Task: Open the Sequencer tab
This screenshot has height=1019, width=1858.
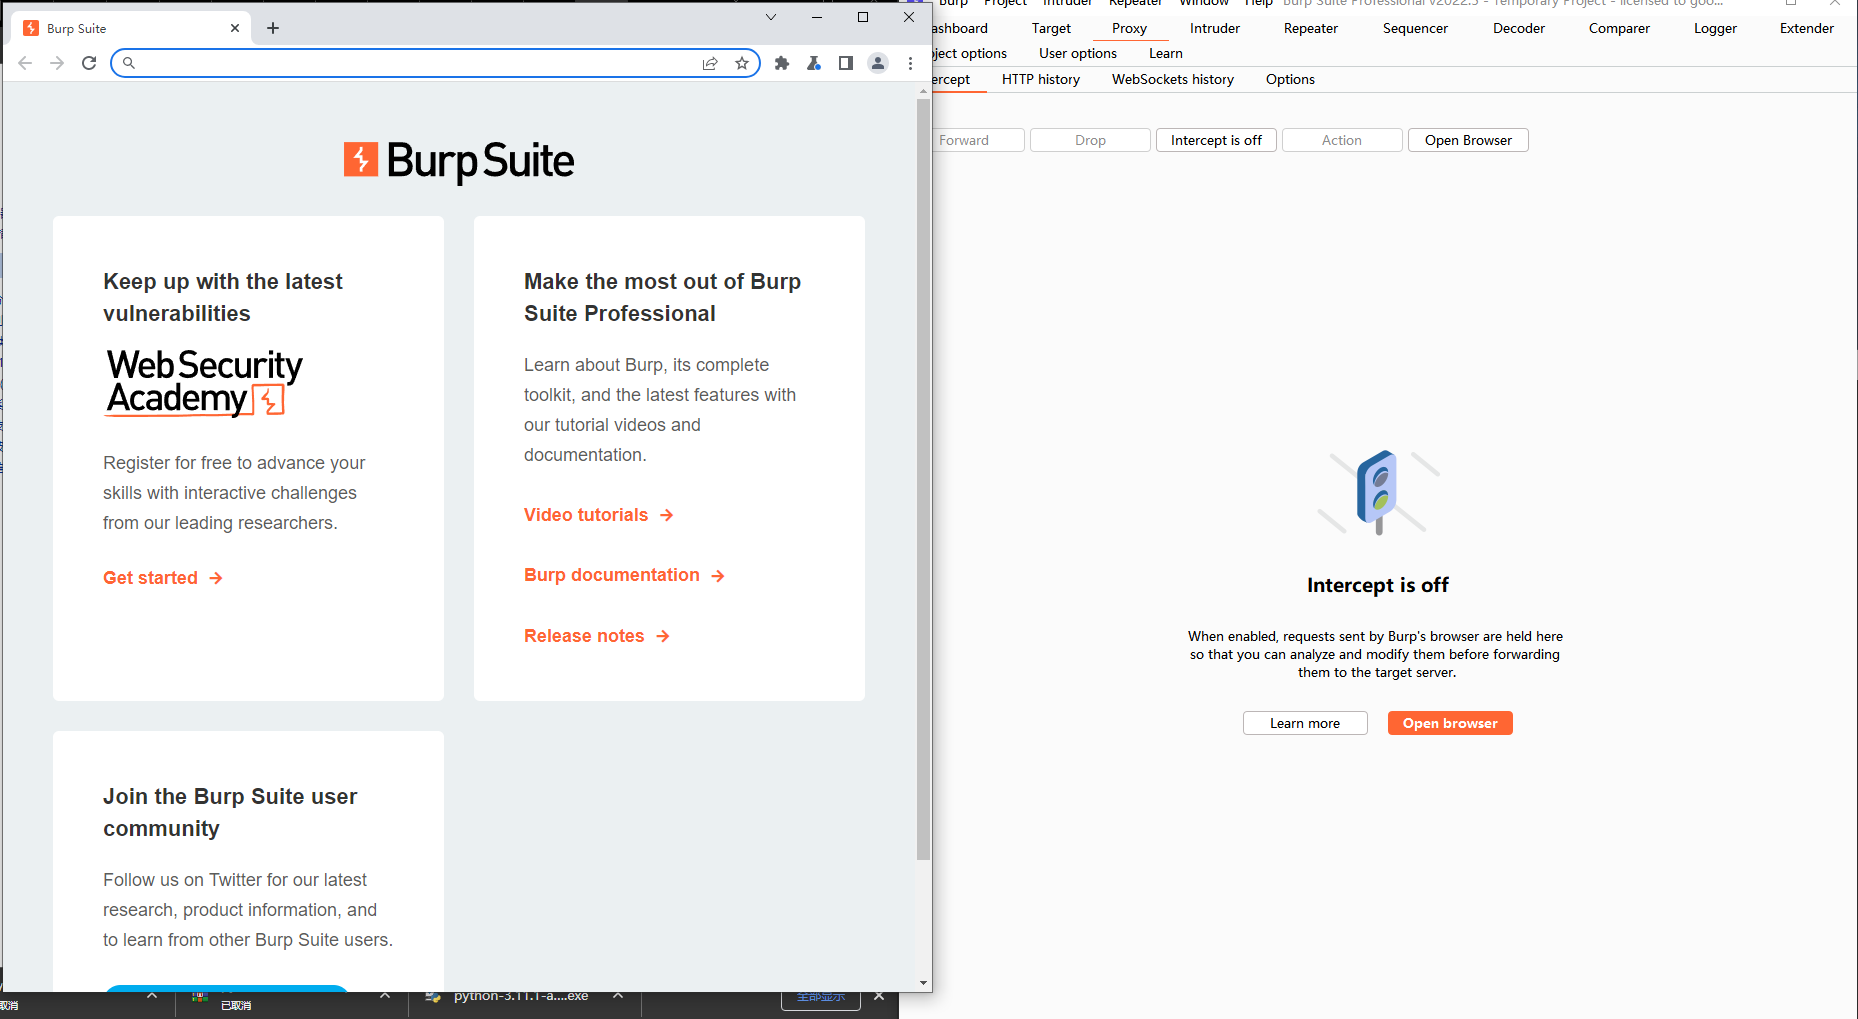Action: (1415, 29)
